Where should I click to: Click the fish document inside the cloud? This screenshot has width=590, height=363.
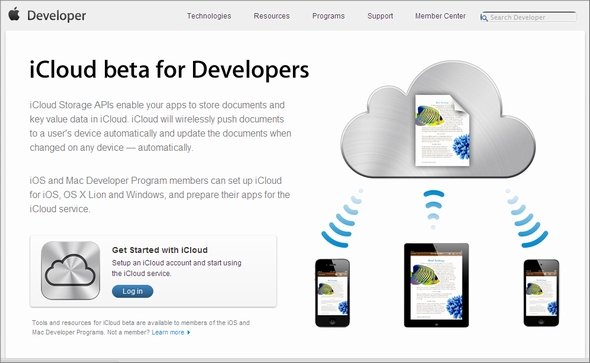(443, 130)
